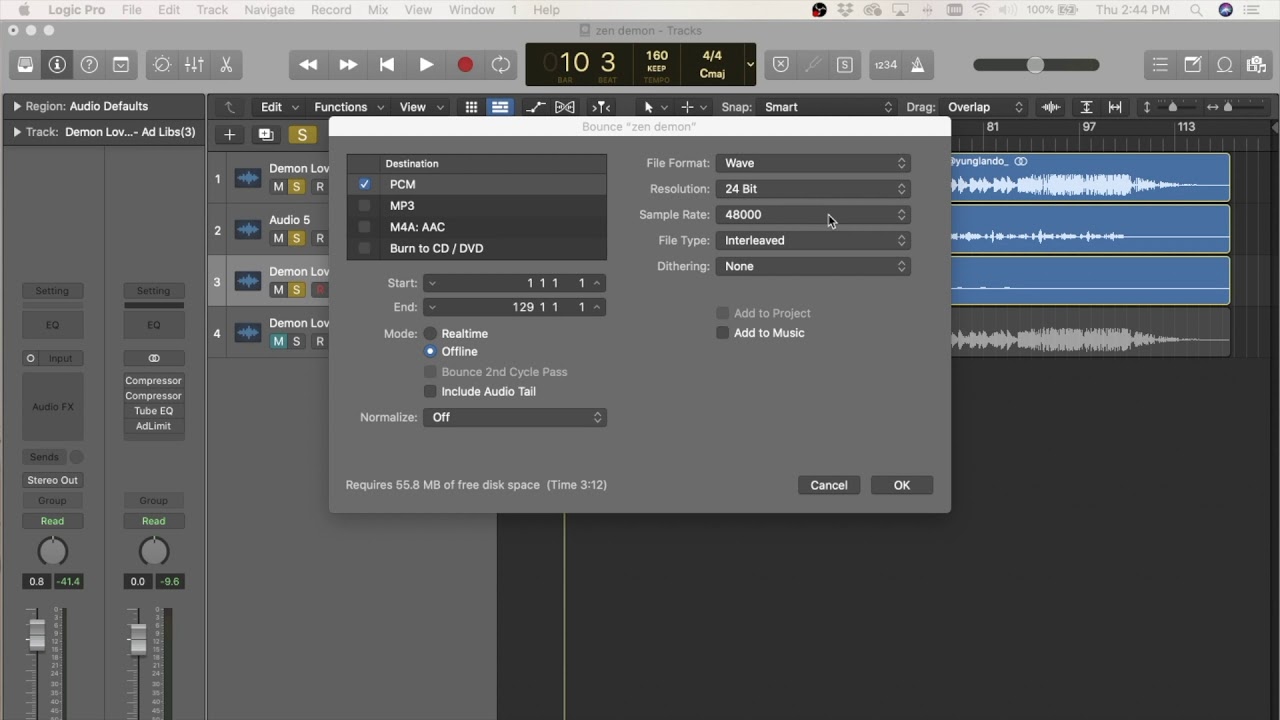The height and width of the screenshot is (720, 1280).
Task: Check the PCM destination checkbox
Action: point(364,184)
